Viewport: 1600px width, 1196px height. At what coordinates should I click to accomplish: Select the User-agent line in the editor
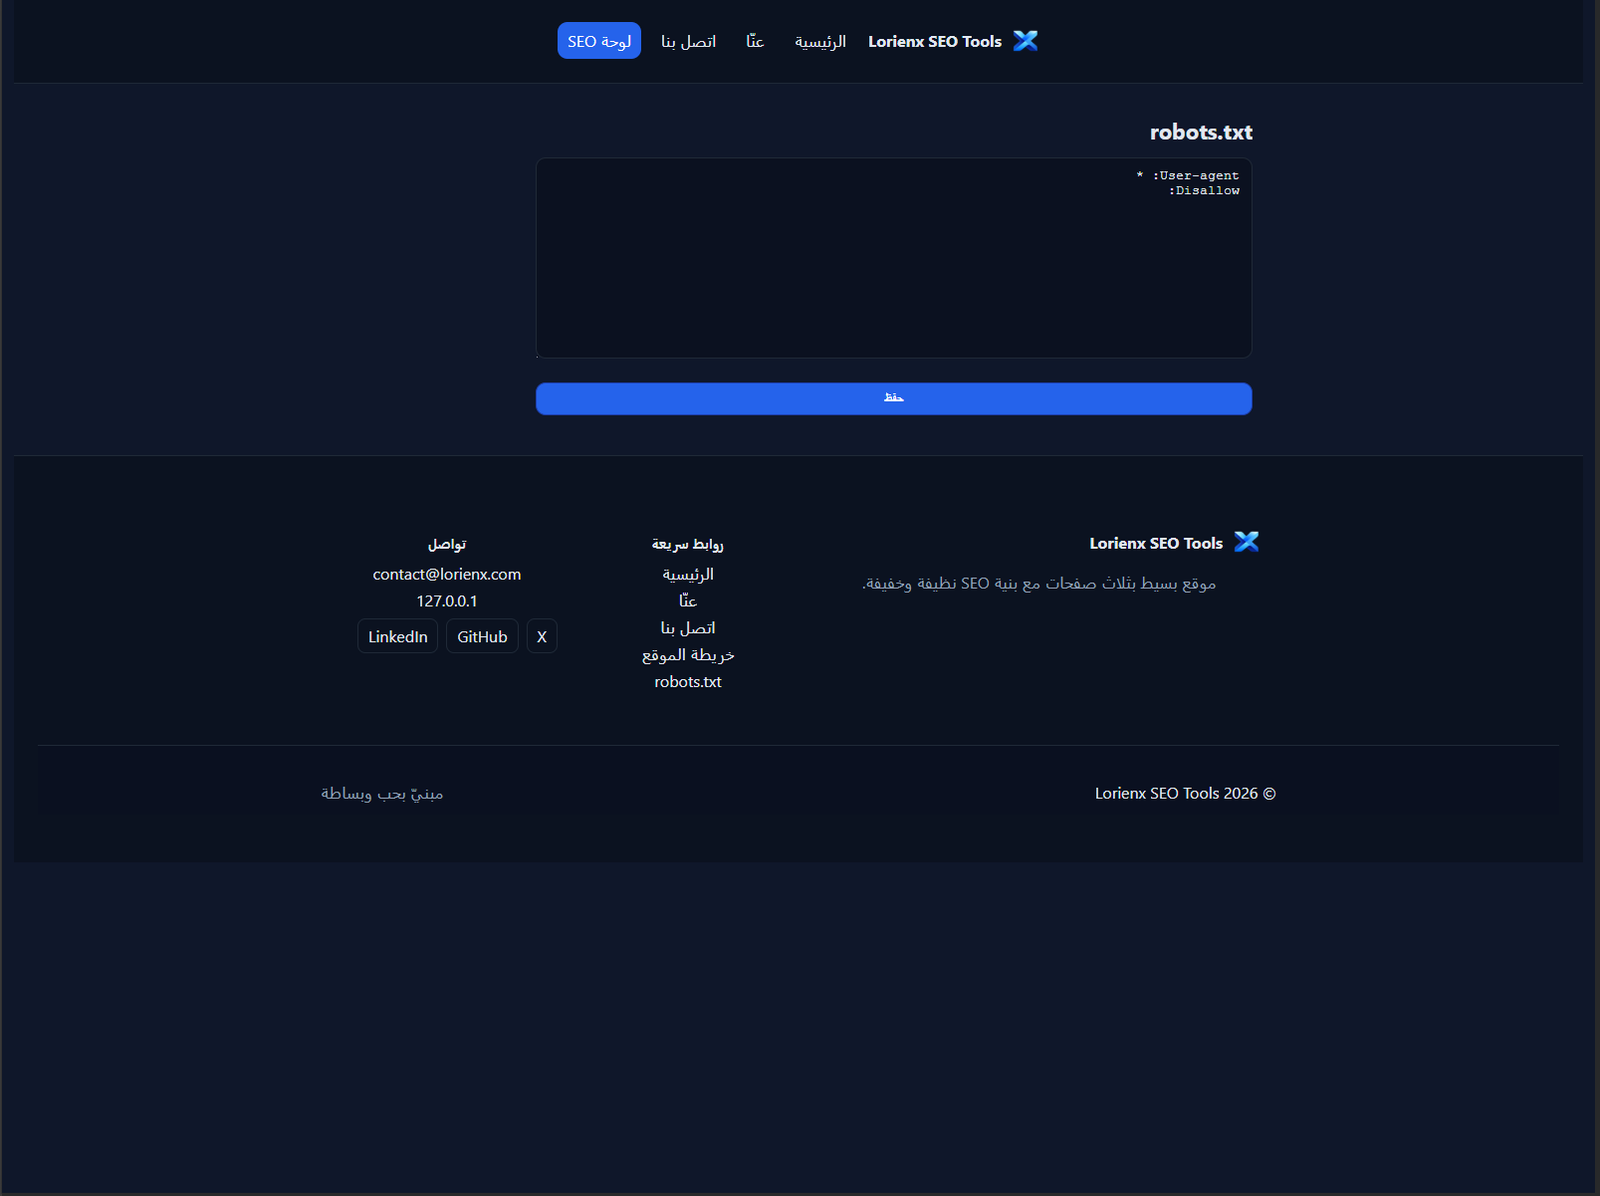pos(1186,175)
